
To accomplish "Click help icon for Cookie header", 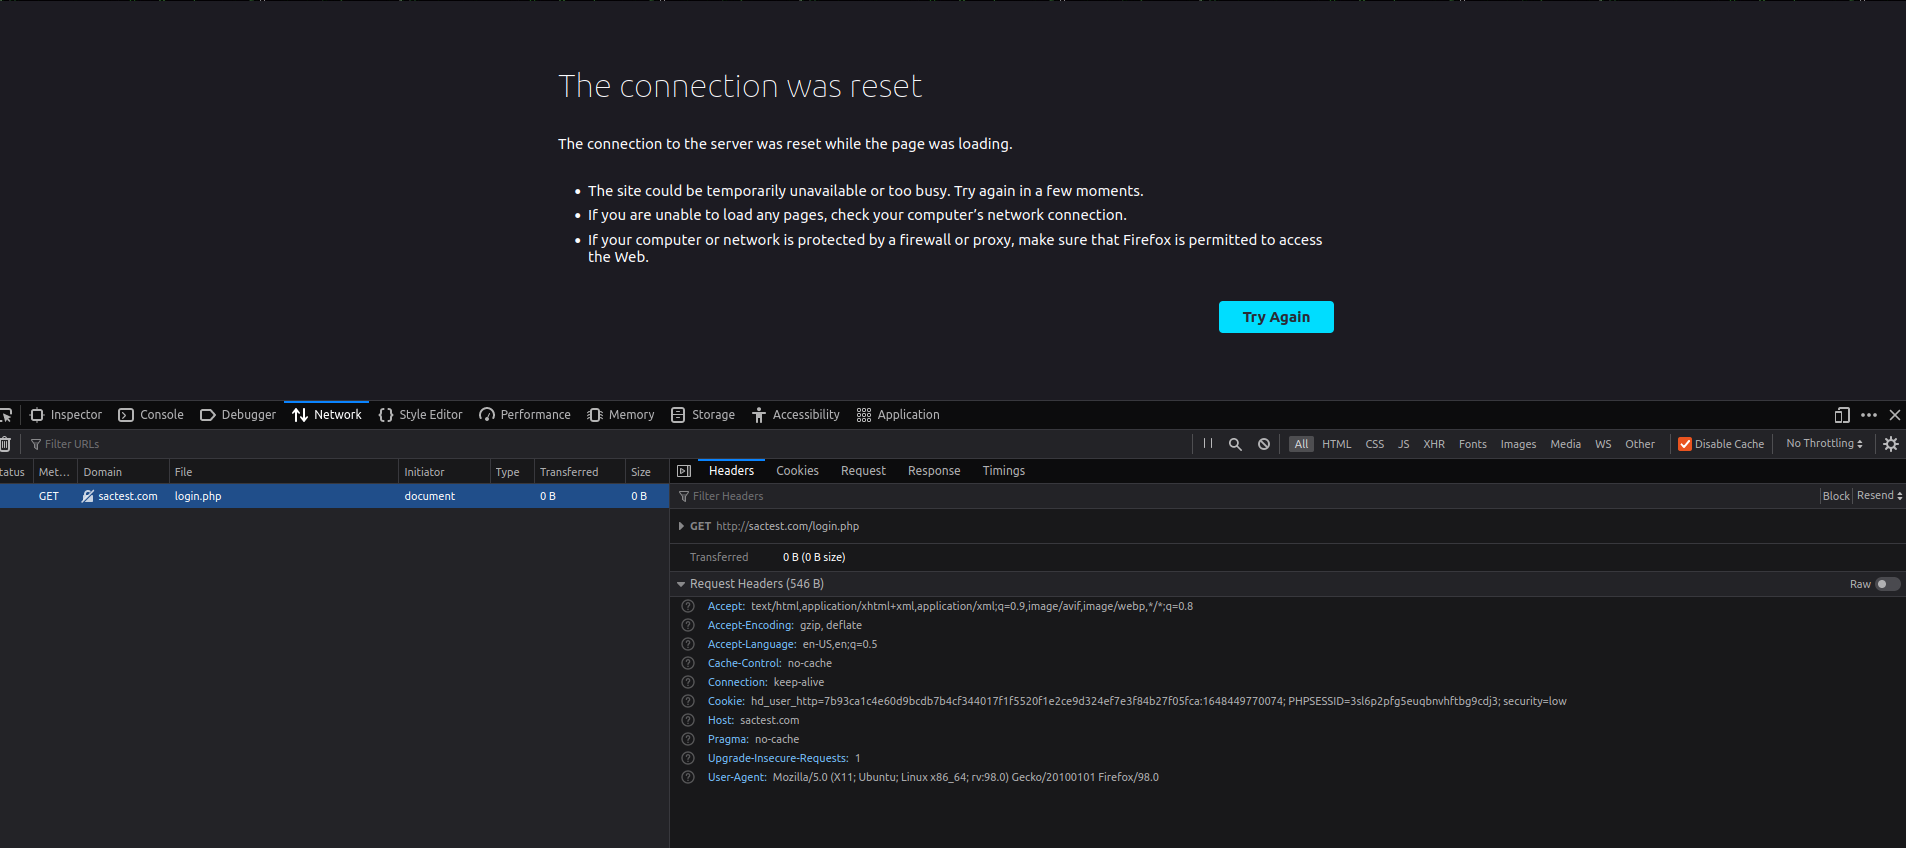I will pyautogui.click(x=688, y=701).
